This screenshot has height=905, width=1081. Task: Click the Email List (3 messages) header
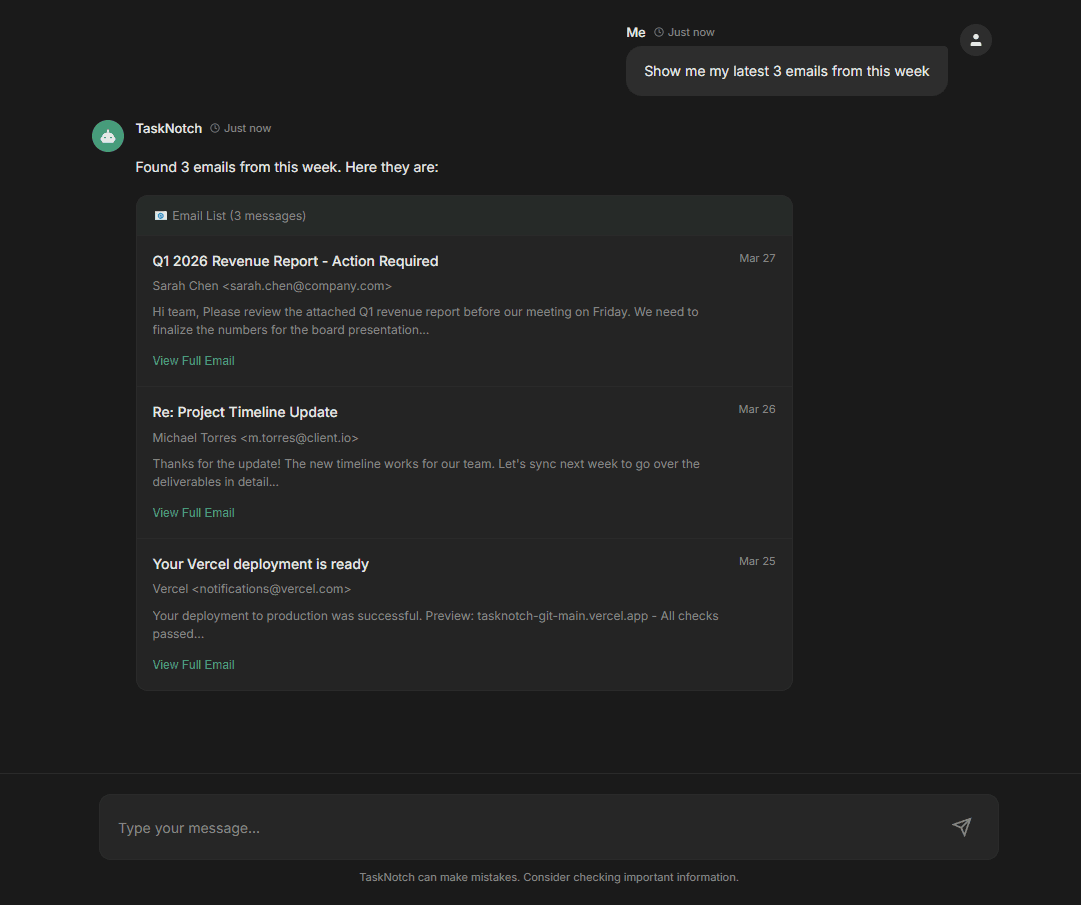point(464,216)
